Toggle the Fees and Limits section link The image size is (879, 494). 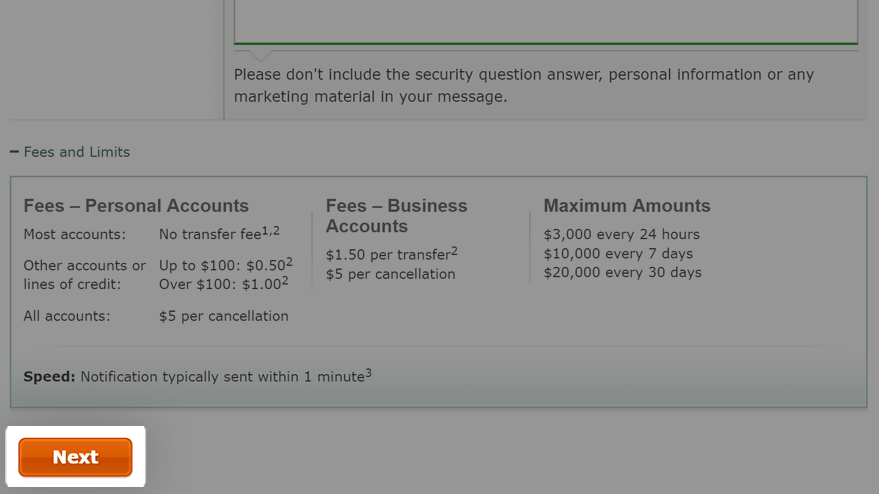pyautogui.click(x=76, y=152)
